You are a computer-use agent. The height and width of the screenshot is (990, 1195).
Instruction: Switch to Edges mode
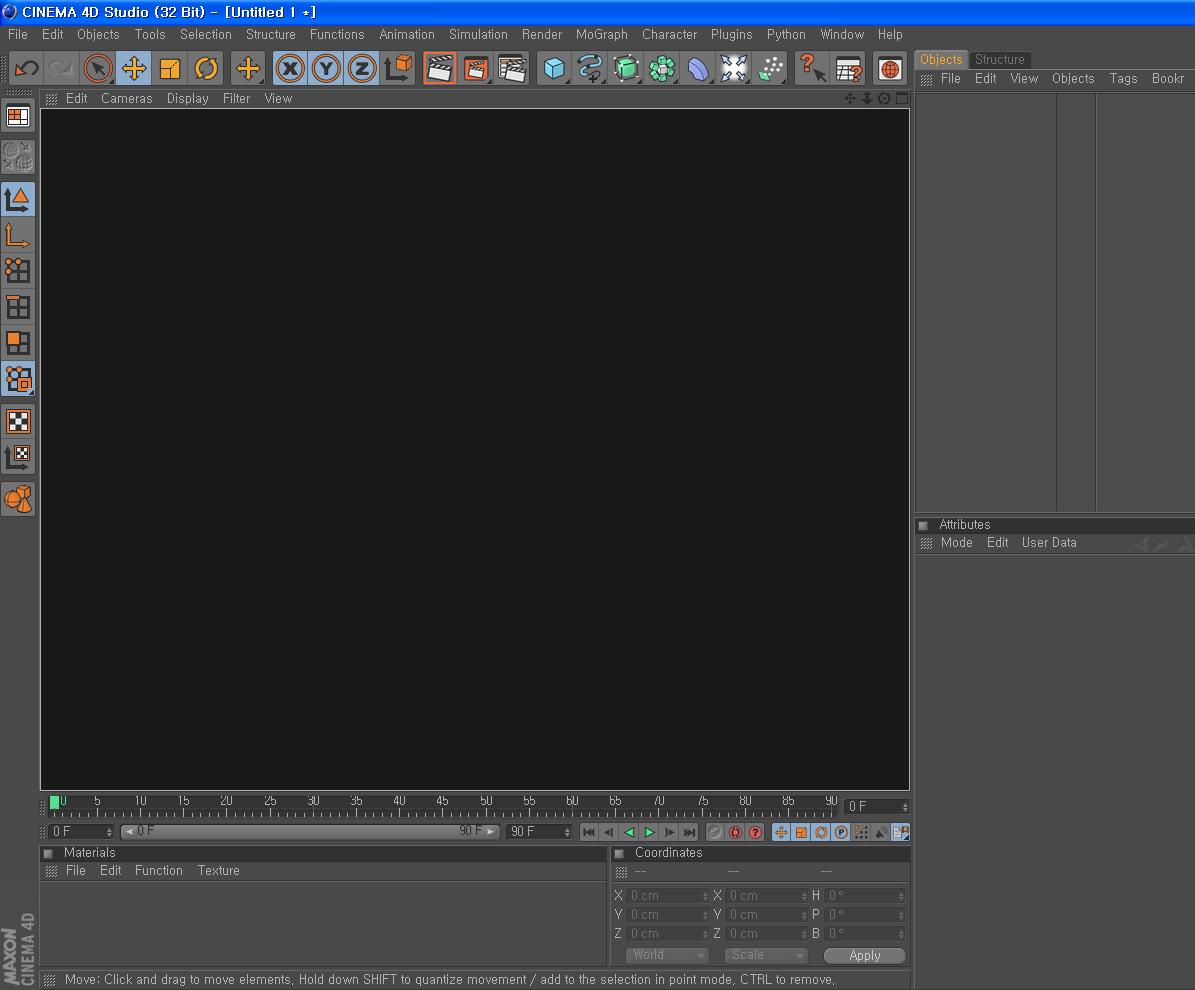click(x=18, y=307)
